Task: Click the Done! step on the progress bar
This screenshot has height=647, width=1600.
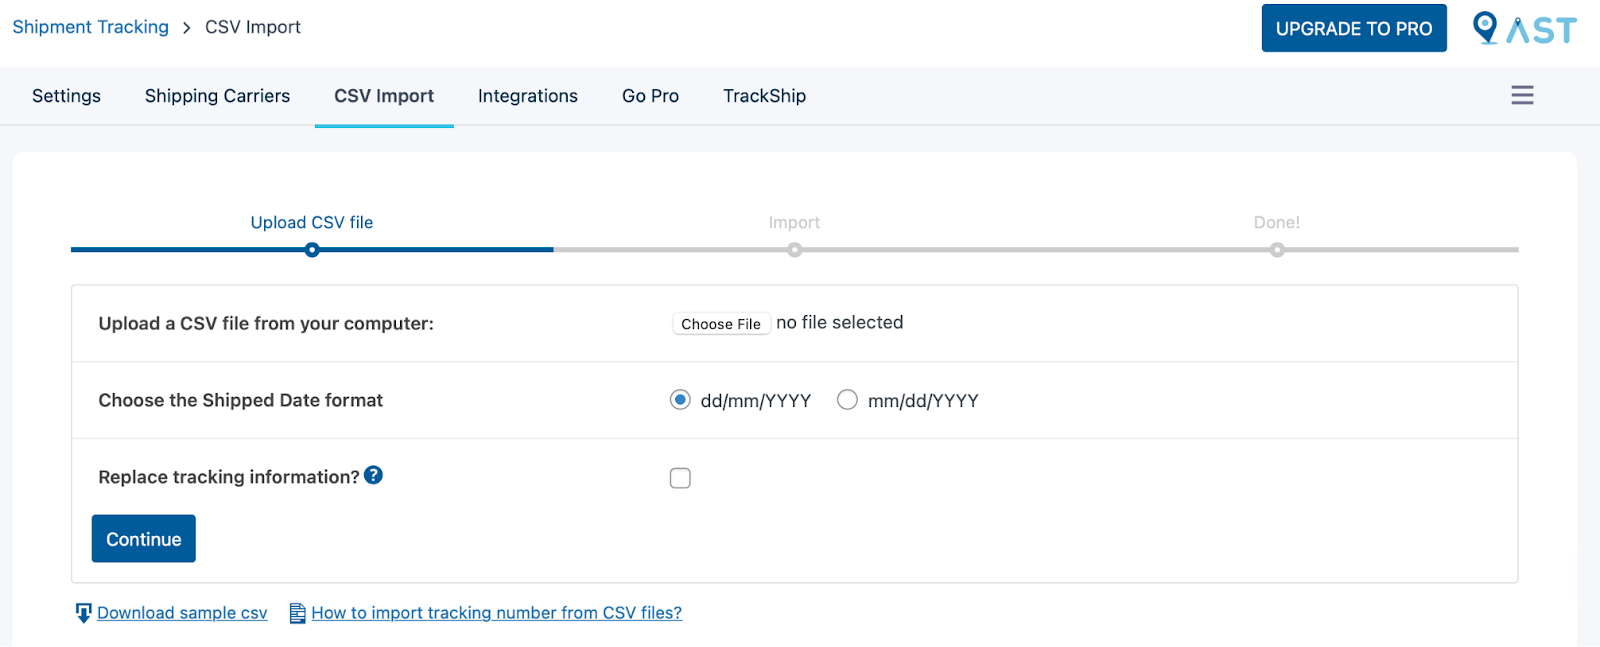Action: (1275, 249)
